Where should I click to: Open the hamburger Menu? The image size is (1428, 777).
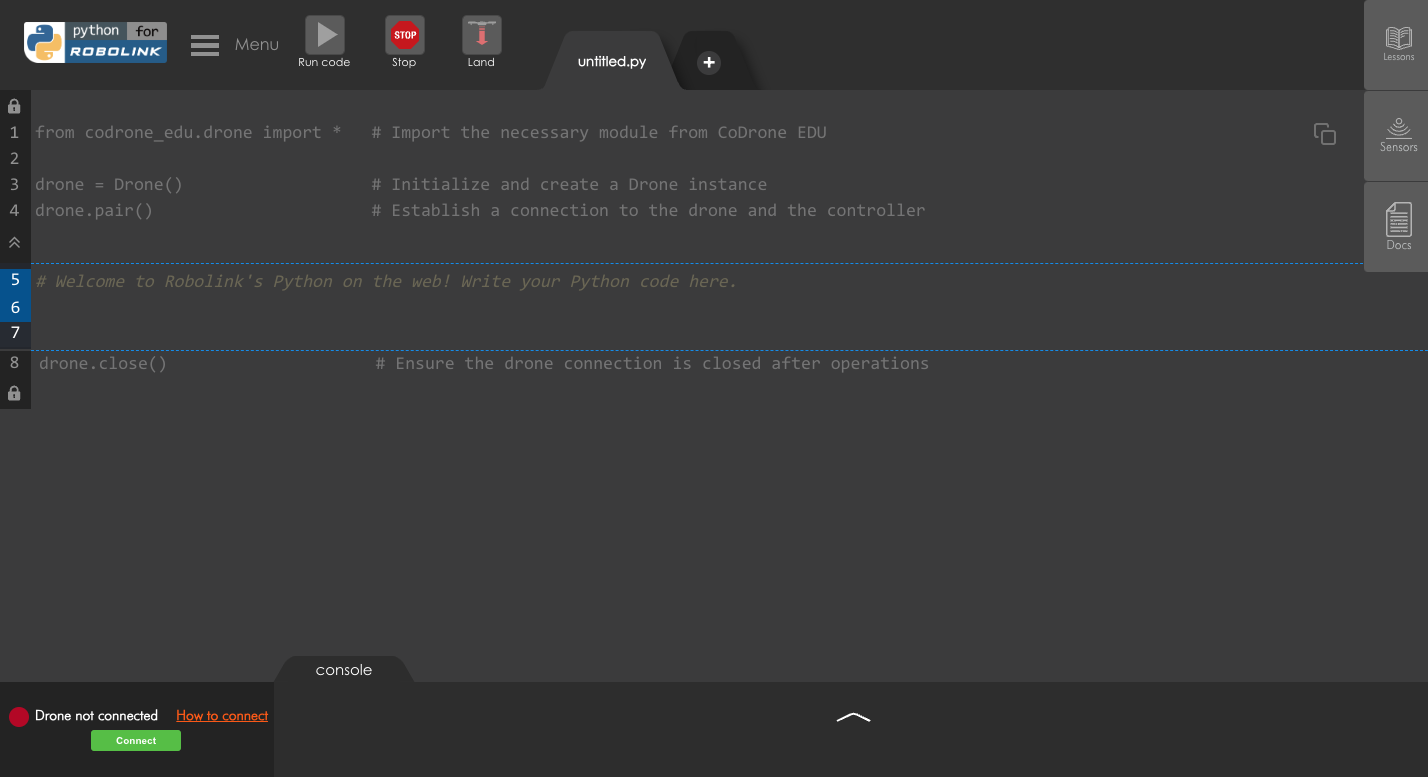tap(205, 45)
